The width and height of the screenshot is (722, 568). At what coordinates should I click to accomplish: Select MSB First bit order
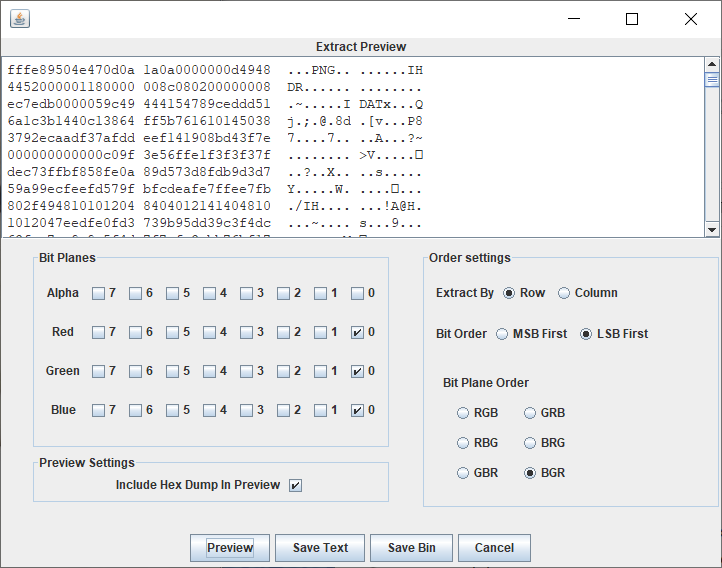pyautogui.click(x=502, y=334)
